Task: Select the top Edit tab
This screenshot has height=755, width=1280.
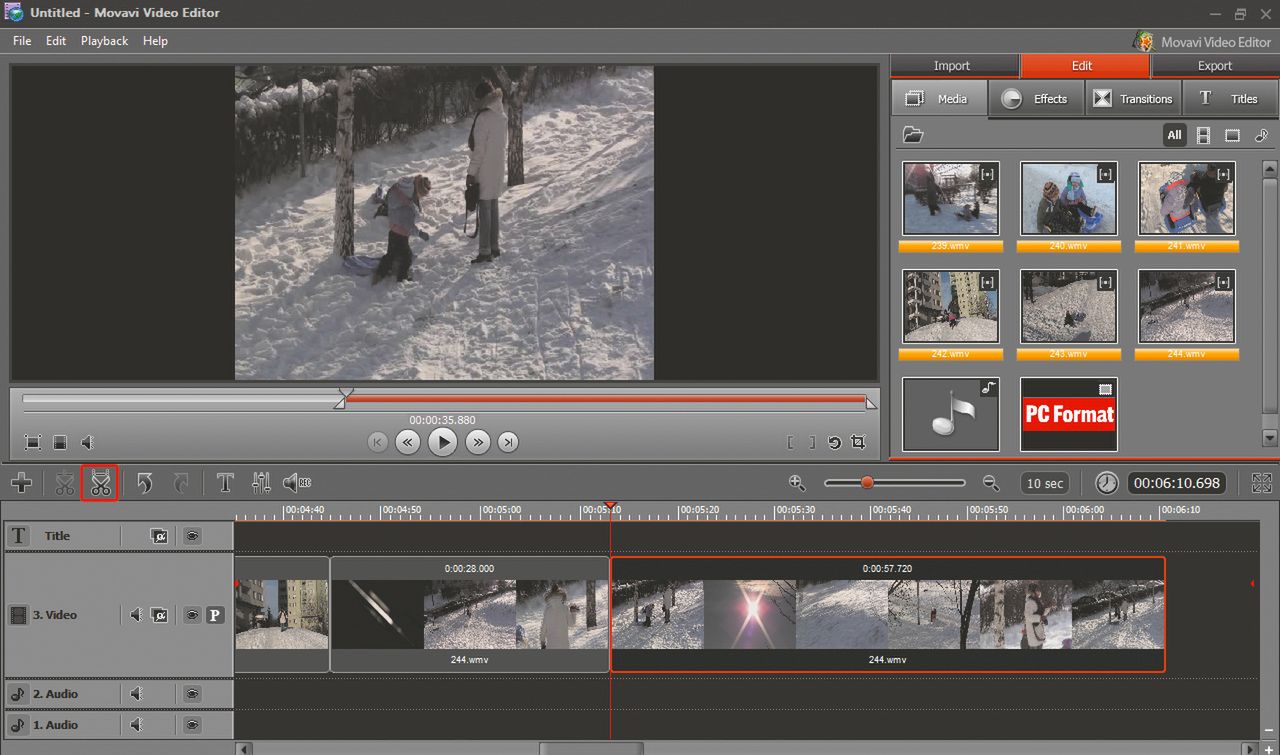Action: pos(1083,66)
